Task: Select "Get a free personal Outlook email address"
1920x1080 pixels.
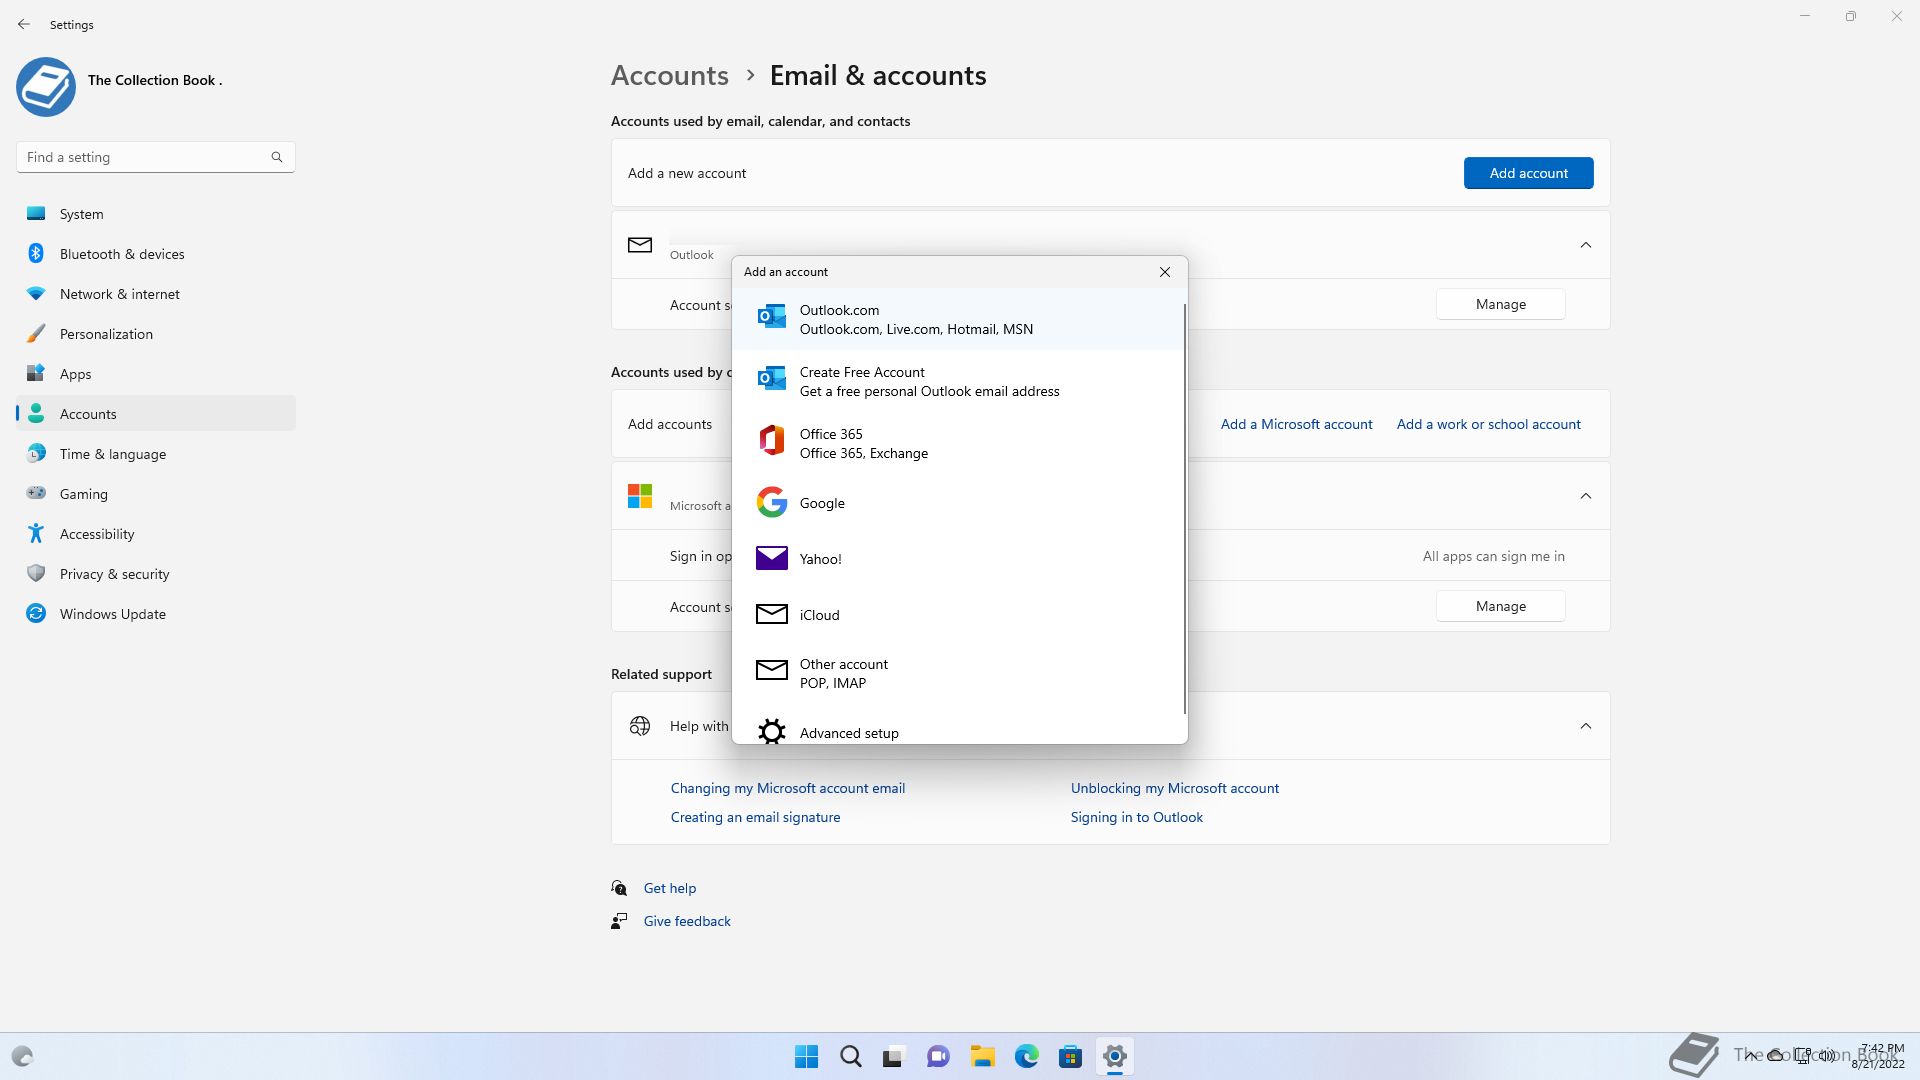Action: pos(929,391)
